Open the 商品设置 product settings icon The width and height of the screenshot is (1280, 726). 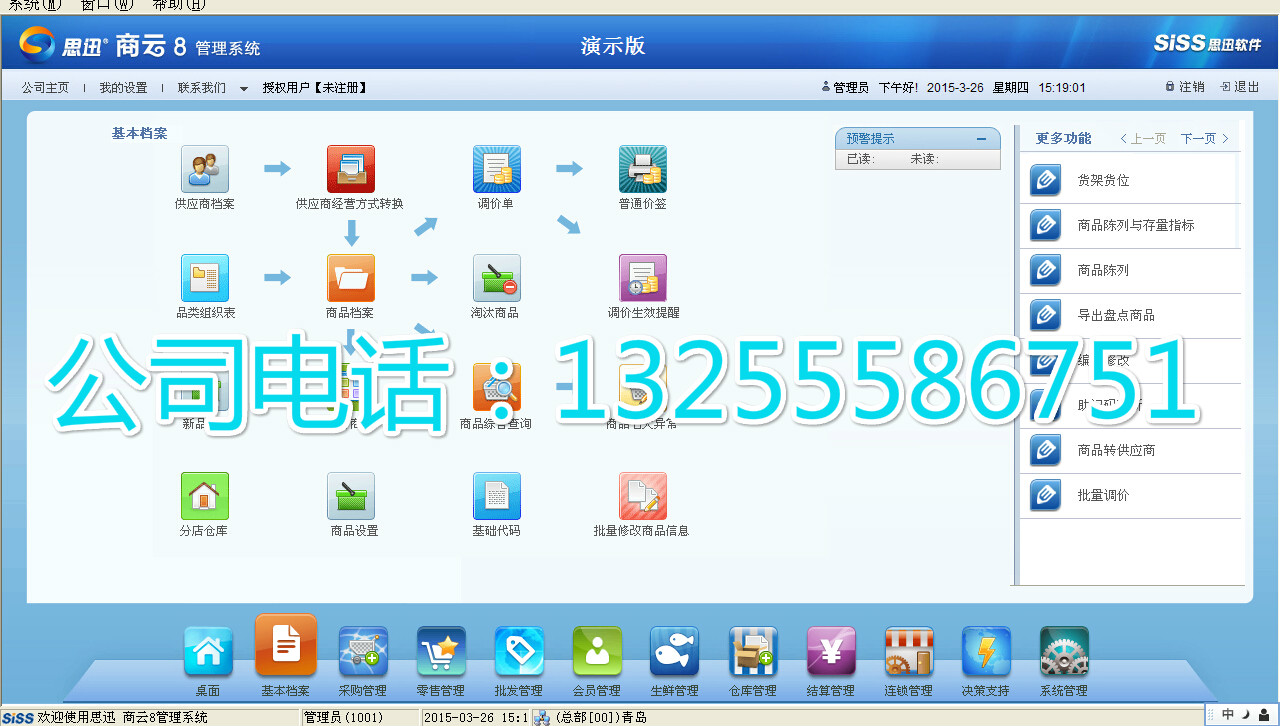pos(351,496)
